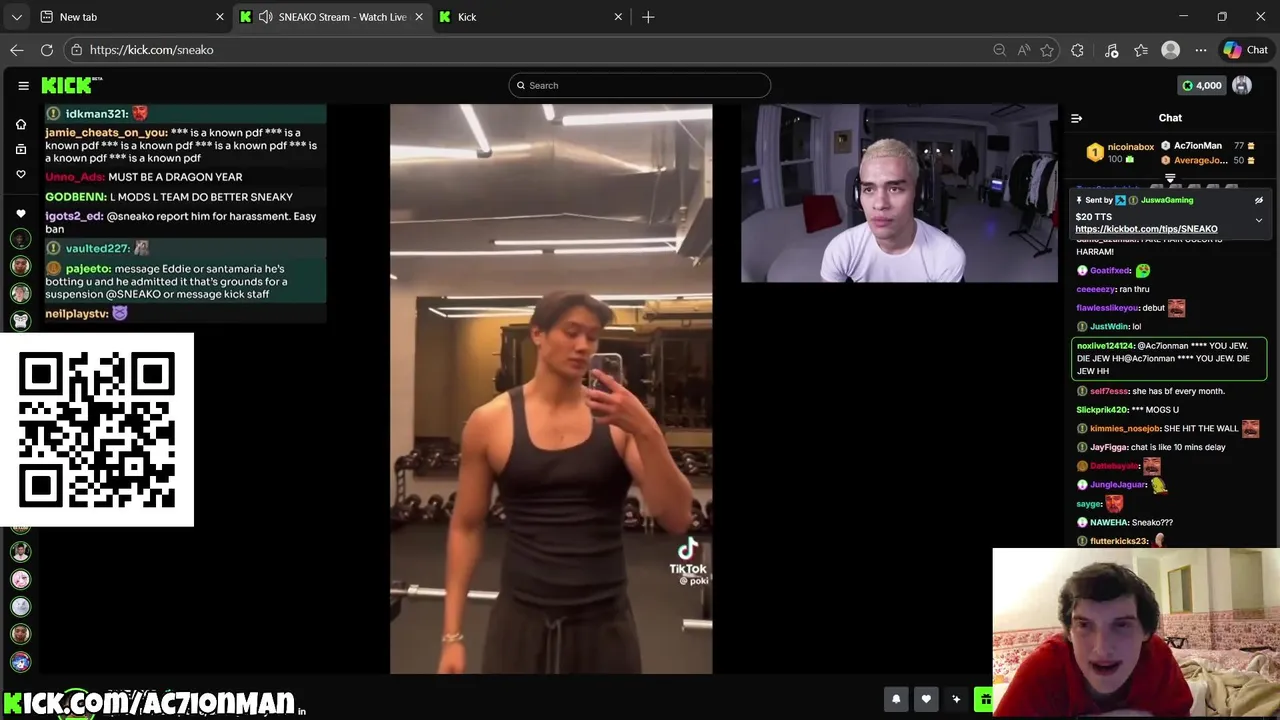Mute the SNEAKO Stream tab audio icon
1280x720 pixels.
coord(265,17)
